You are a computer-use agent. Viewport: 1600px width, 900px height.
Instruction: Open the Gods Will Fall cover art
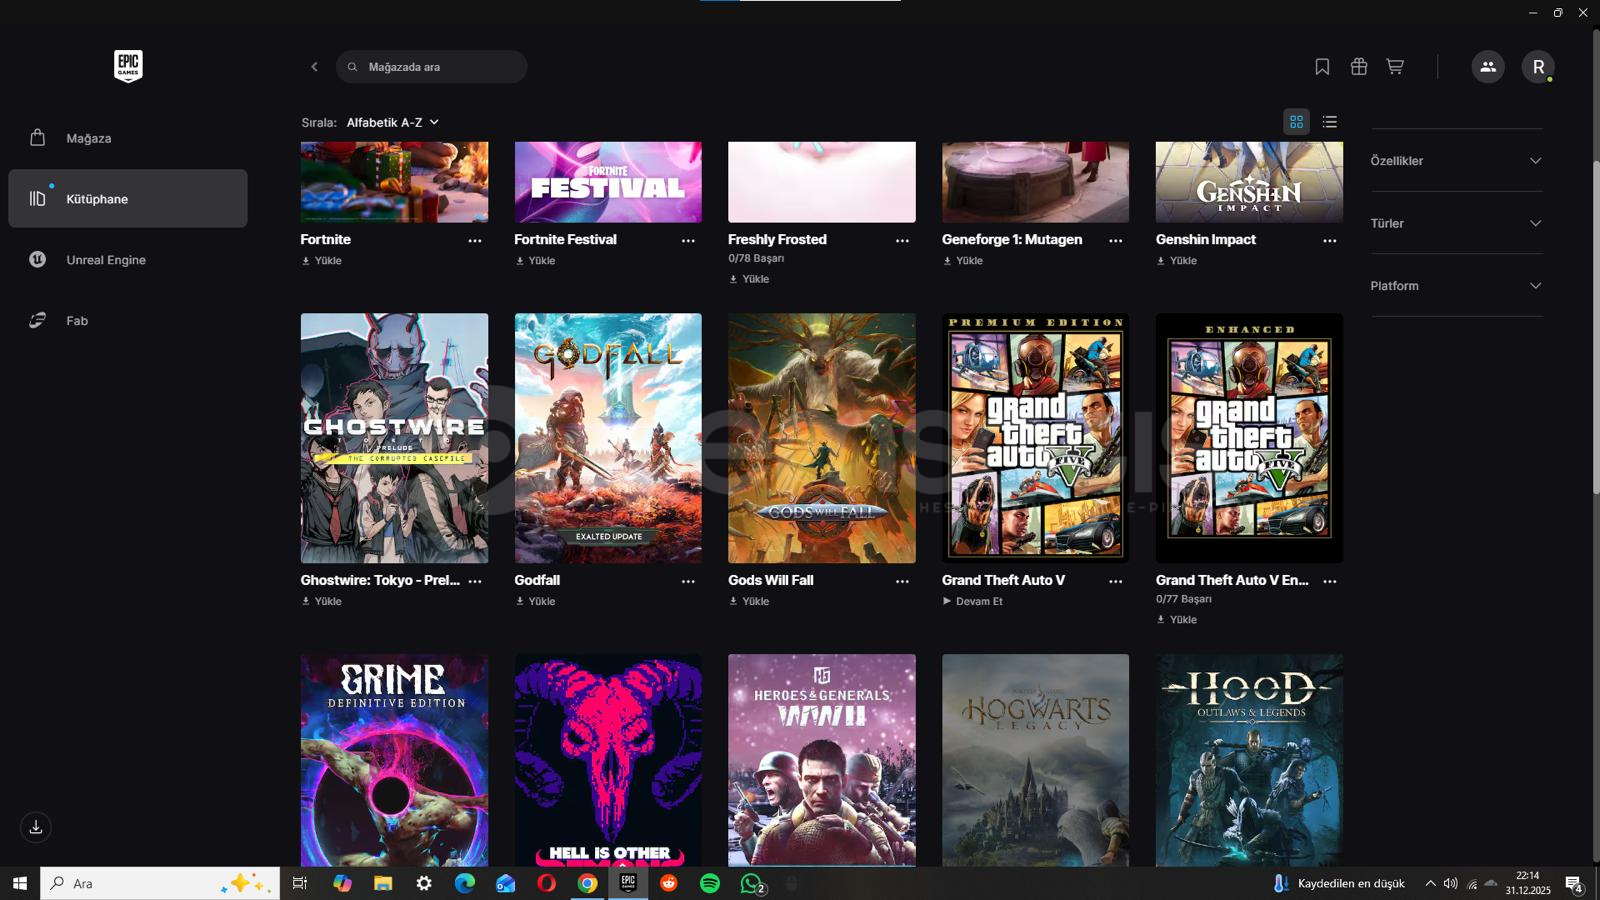coord(822,438)
